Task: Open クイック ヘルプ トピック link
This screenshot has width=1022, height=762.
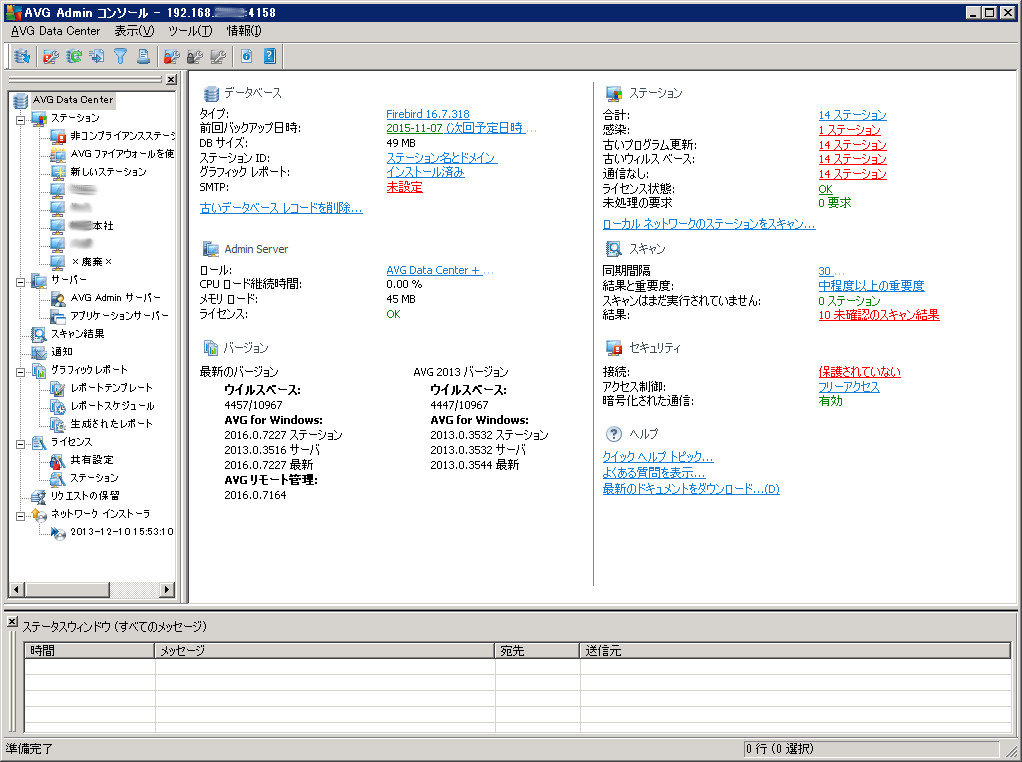Action: 658,456
